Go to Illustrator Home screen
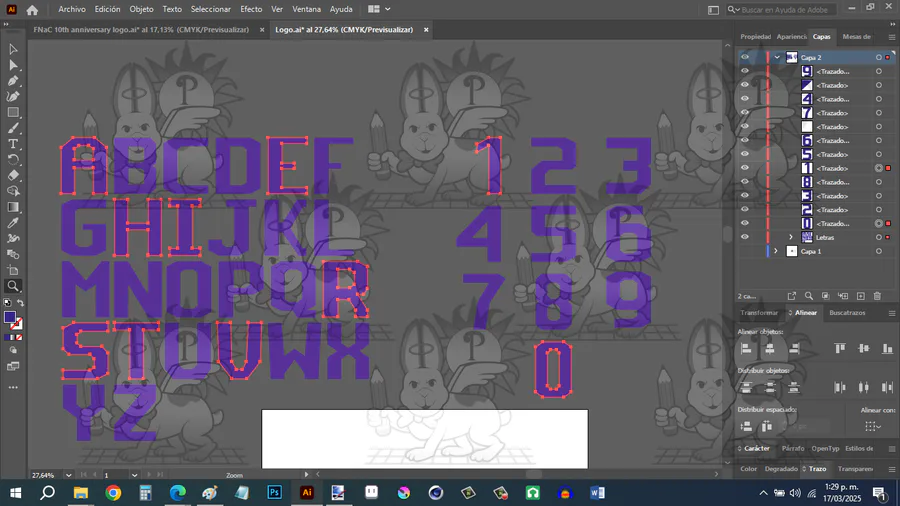The height and width of the screenshot is (506, 900). [x=32, y=10]
